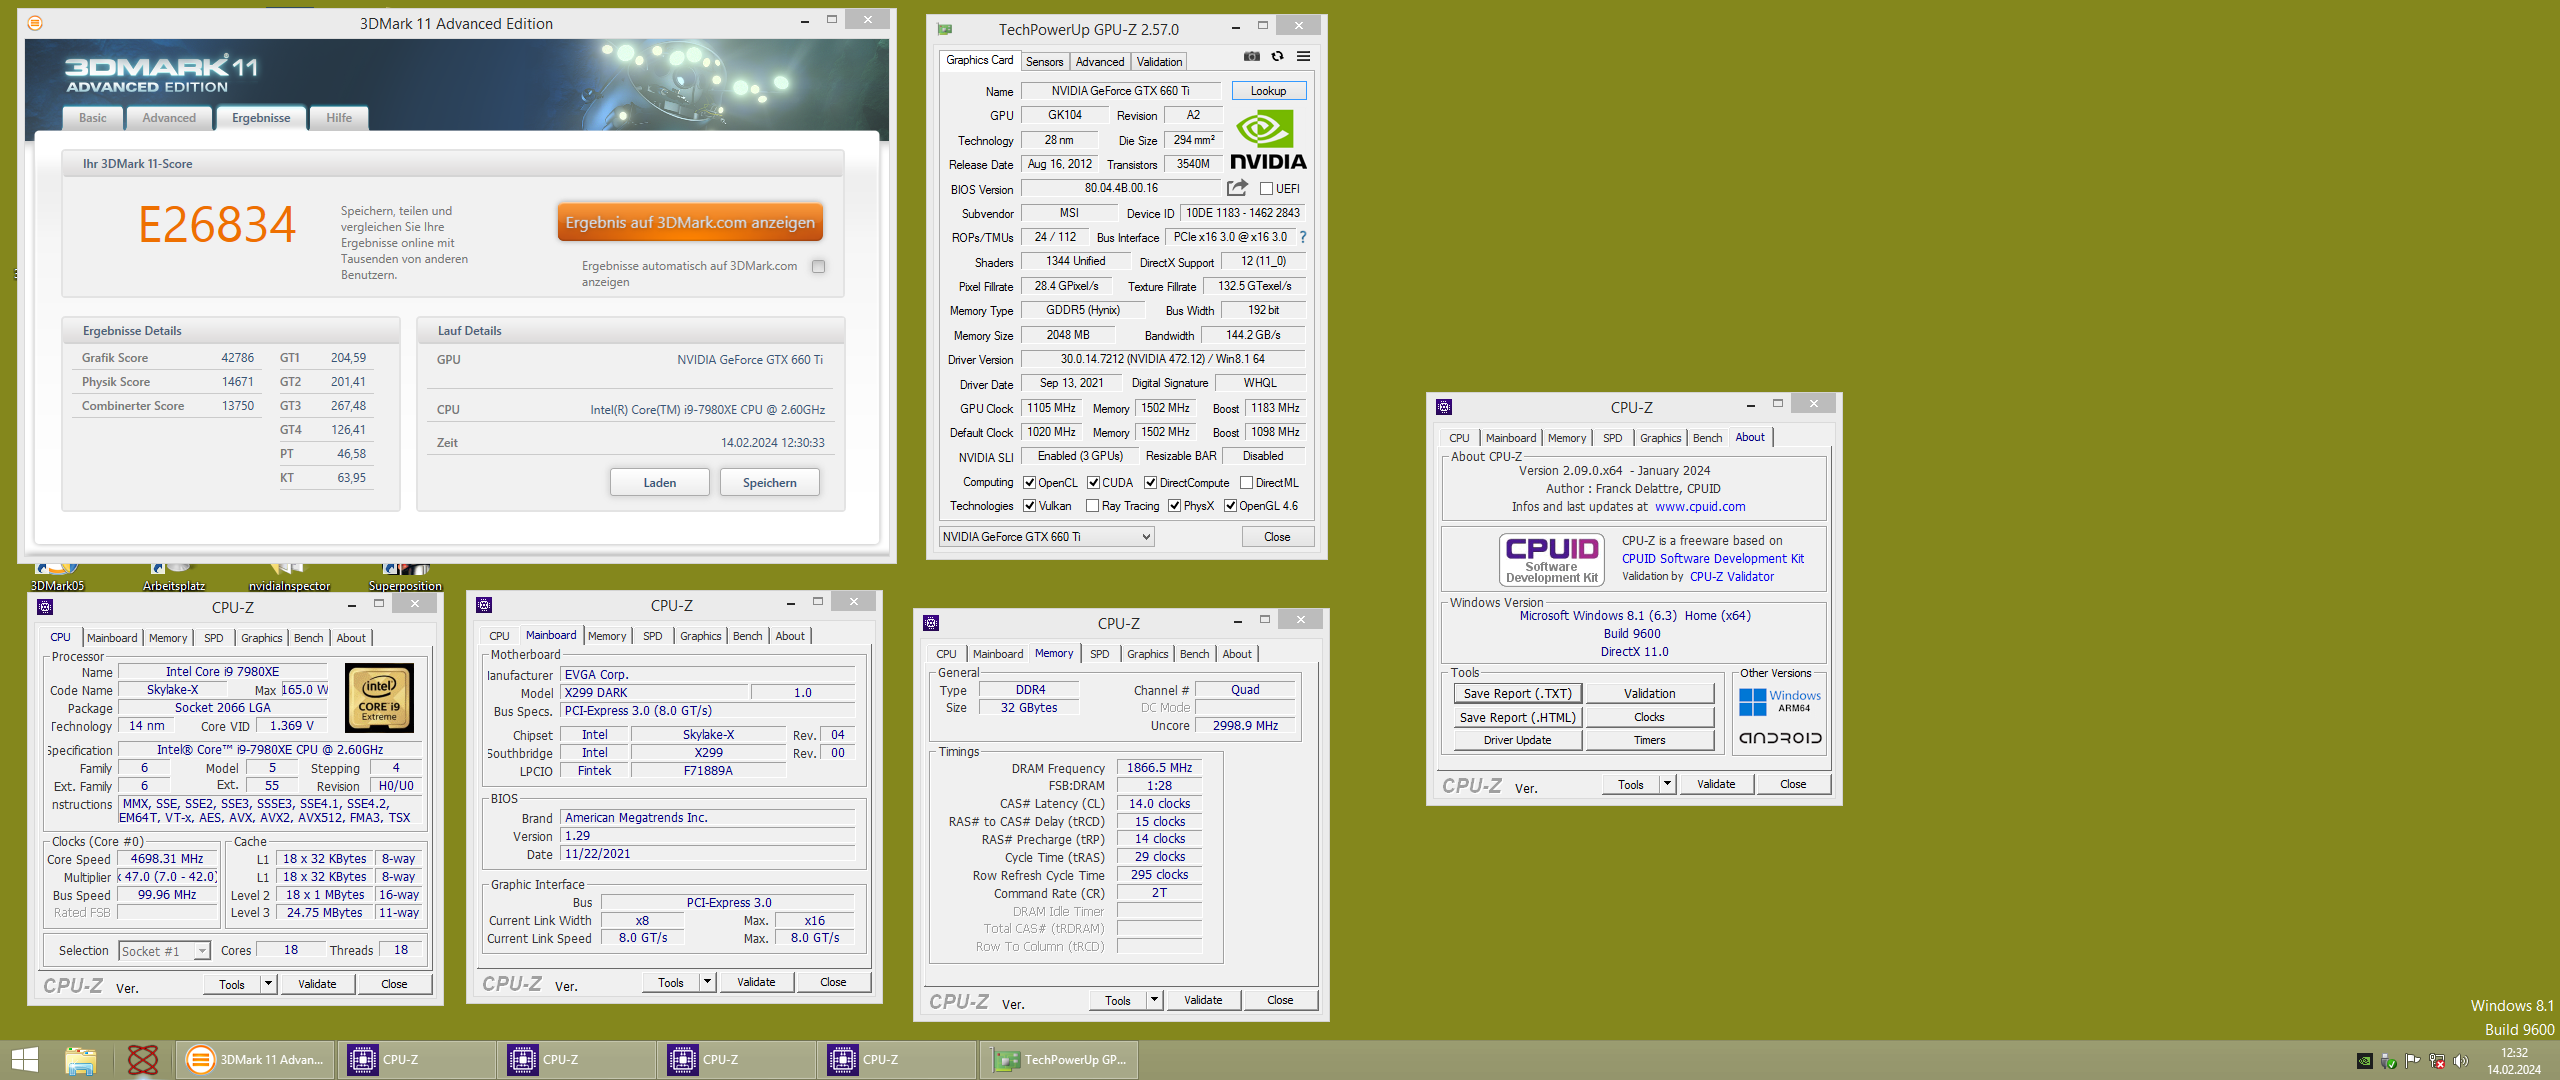Open the Sensors tab in GPU-Z

click(x=1045, y=62)
